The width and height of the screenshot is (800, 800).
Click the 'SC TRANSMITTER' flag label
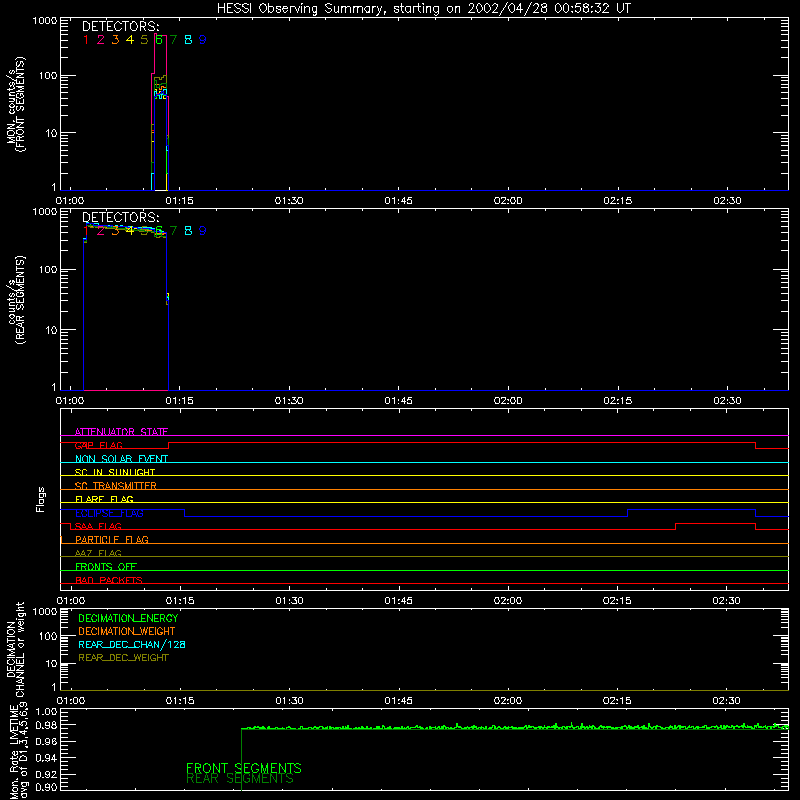(x=116, y=486)
